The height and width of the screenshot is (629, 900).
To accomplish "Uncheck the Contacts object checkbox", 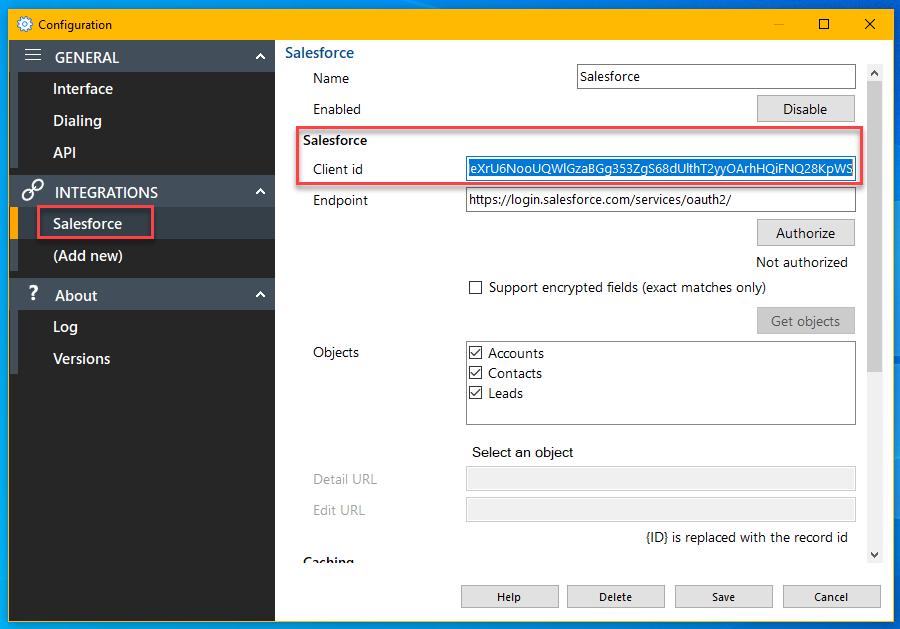I will (x=476, y=373).
